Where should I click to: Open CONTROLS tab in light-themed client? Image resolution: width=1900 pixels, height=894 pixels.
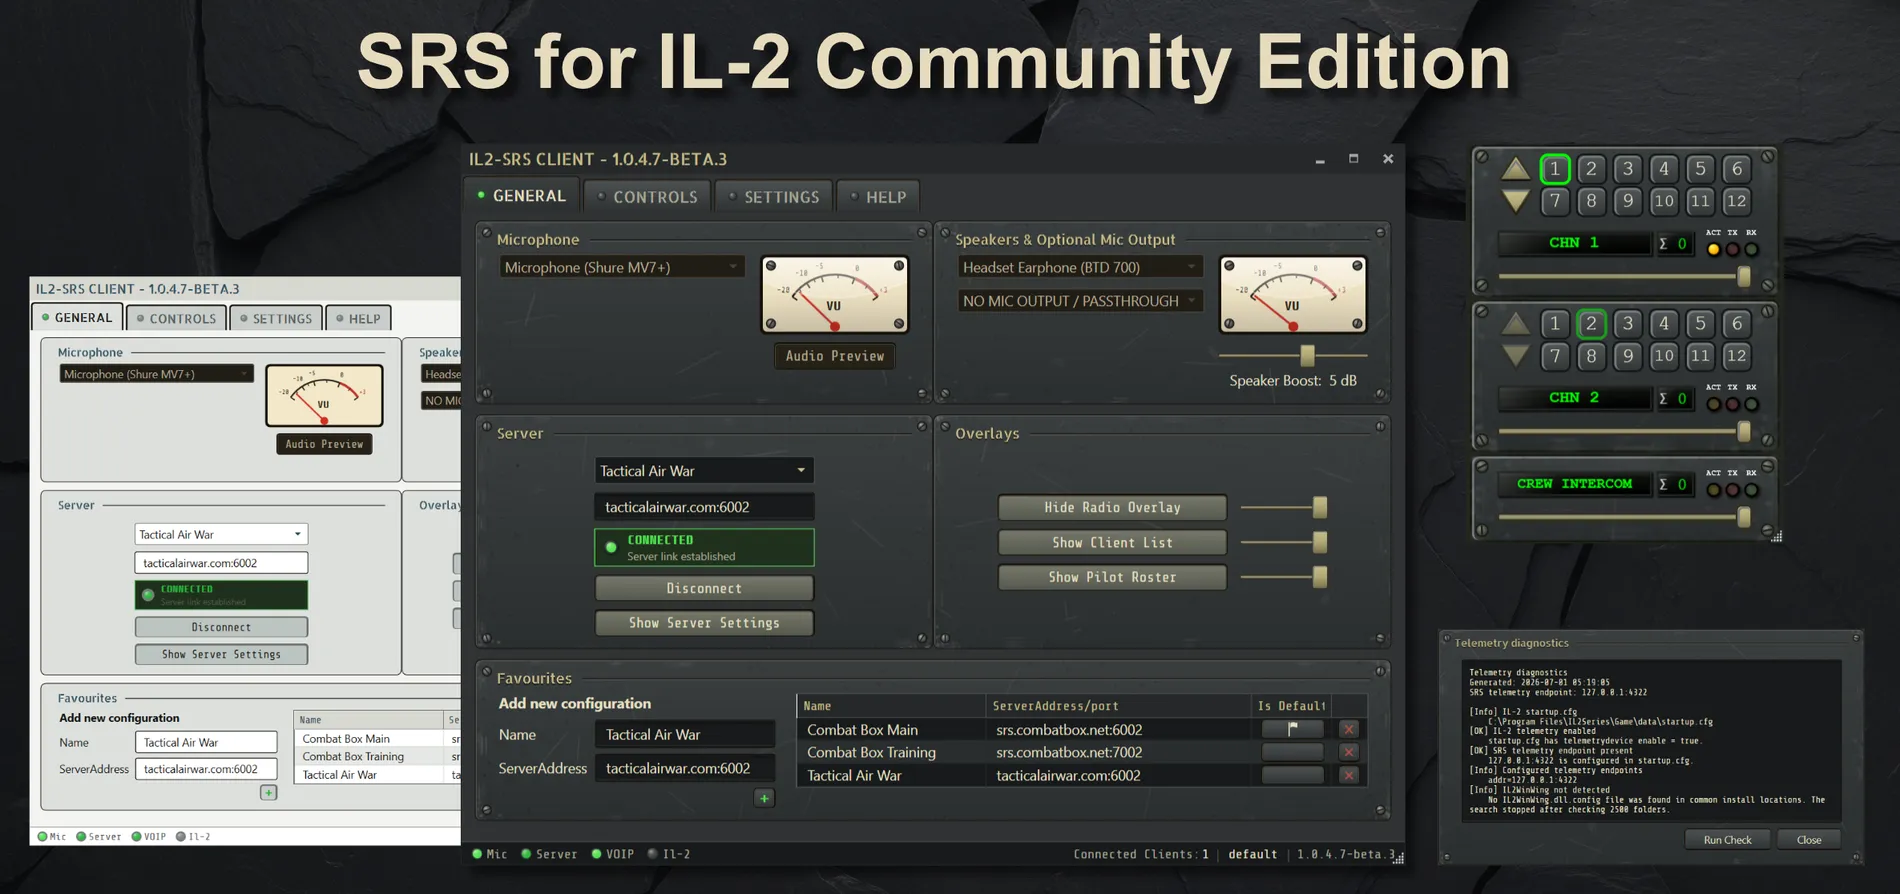177,319
